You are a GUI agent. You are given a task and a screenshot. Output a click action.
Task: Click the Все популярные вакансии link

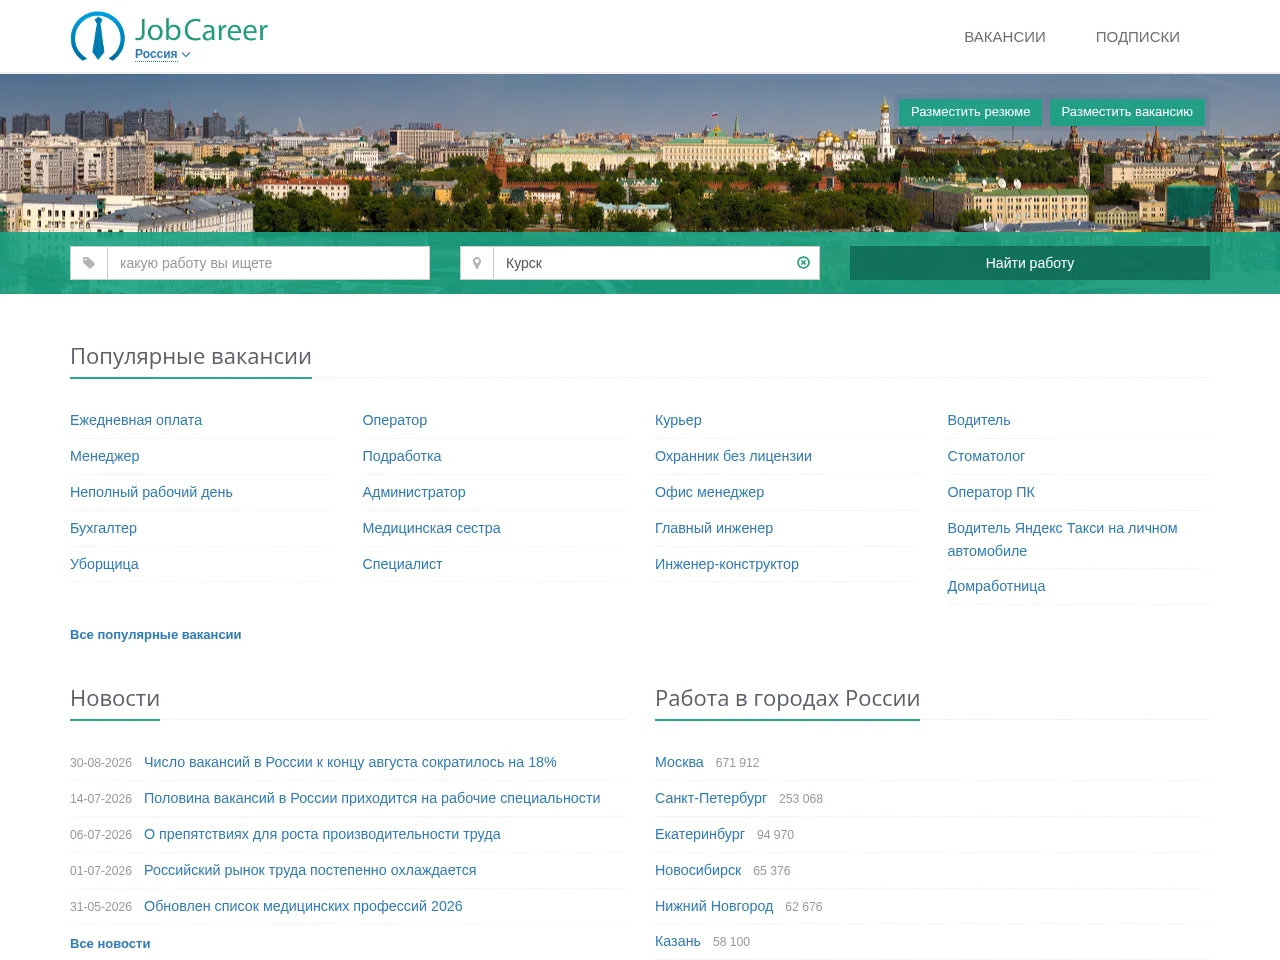[156, 635]
